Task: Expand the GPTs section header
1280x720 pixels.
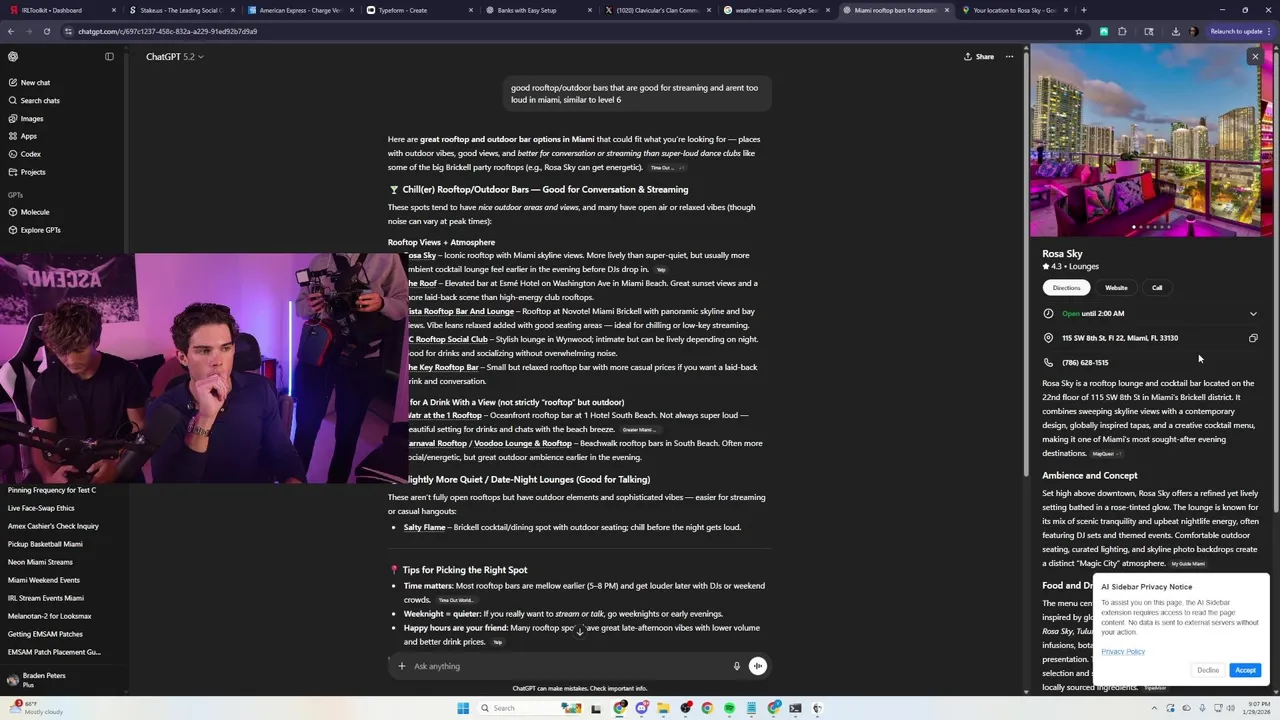Action: (15, 195)
